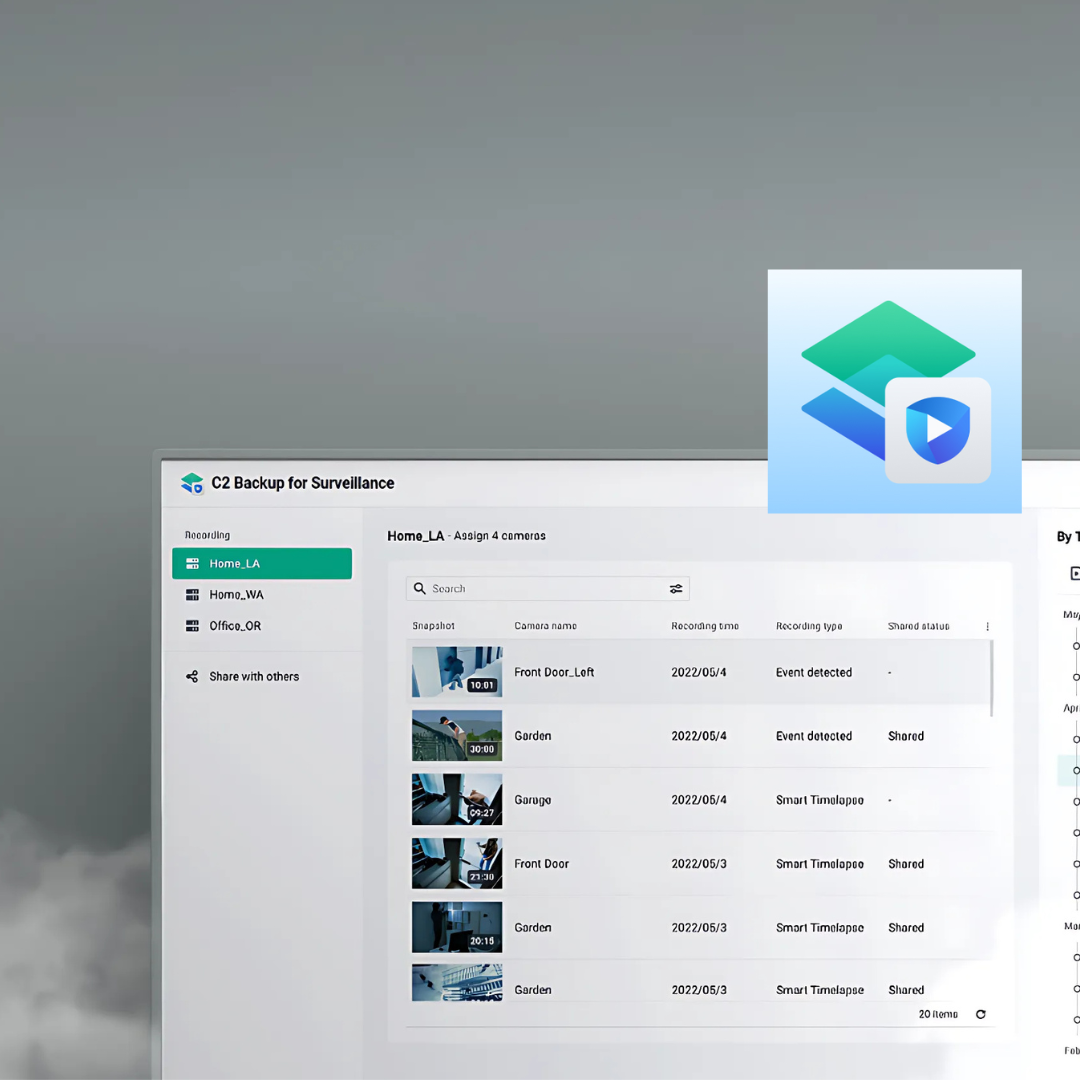Click the recordings list vertical scrollbar
The width and height of the screenshot is (1080, 1080).
point(992,678)
